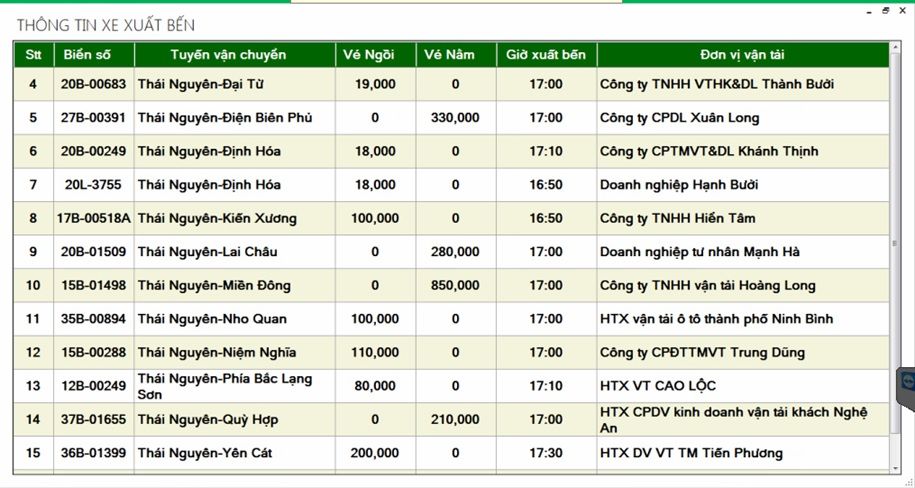Select route Thái Nguyên-Lai Châu
The image size is (915, 488).
pos(235,252)
